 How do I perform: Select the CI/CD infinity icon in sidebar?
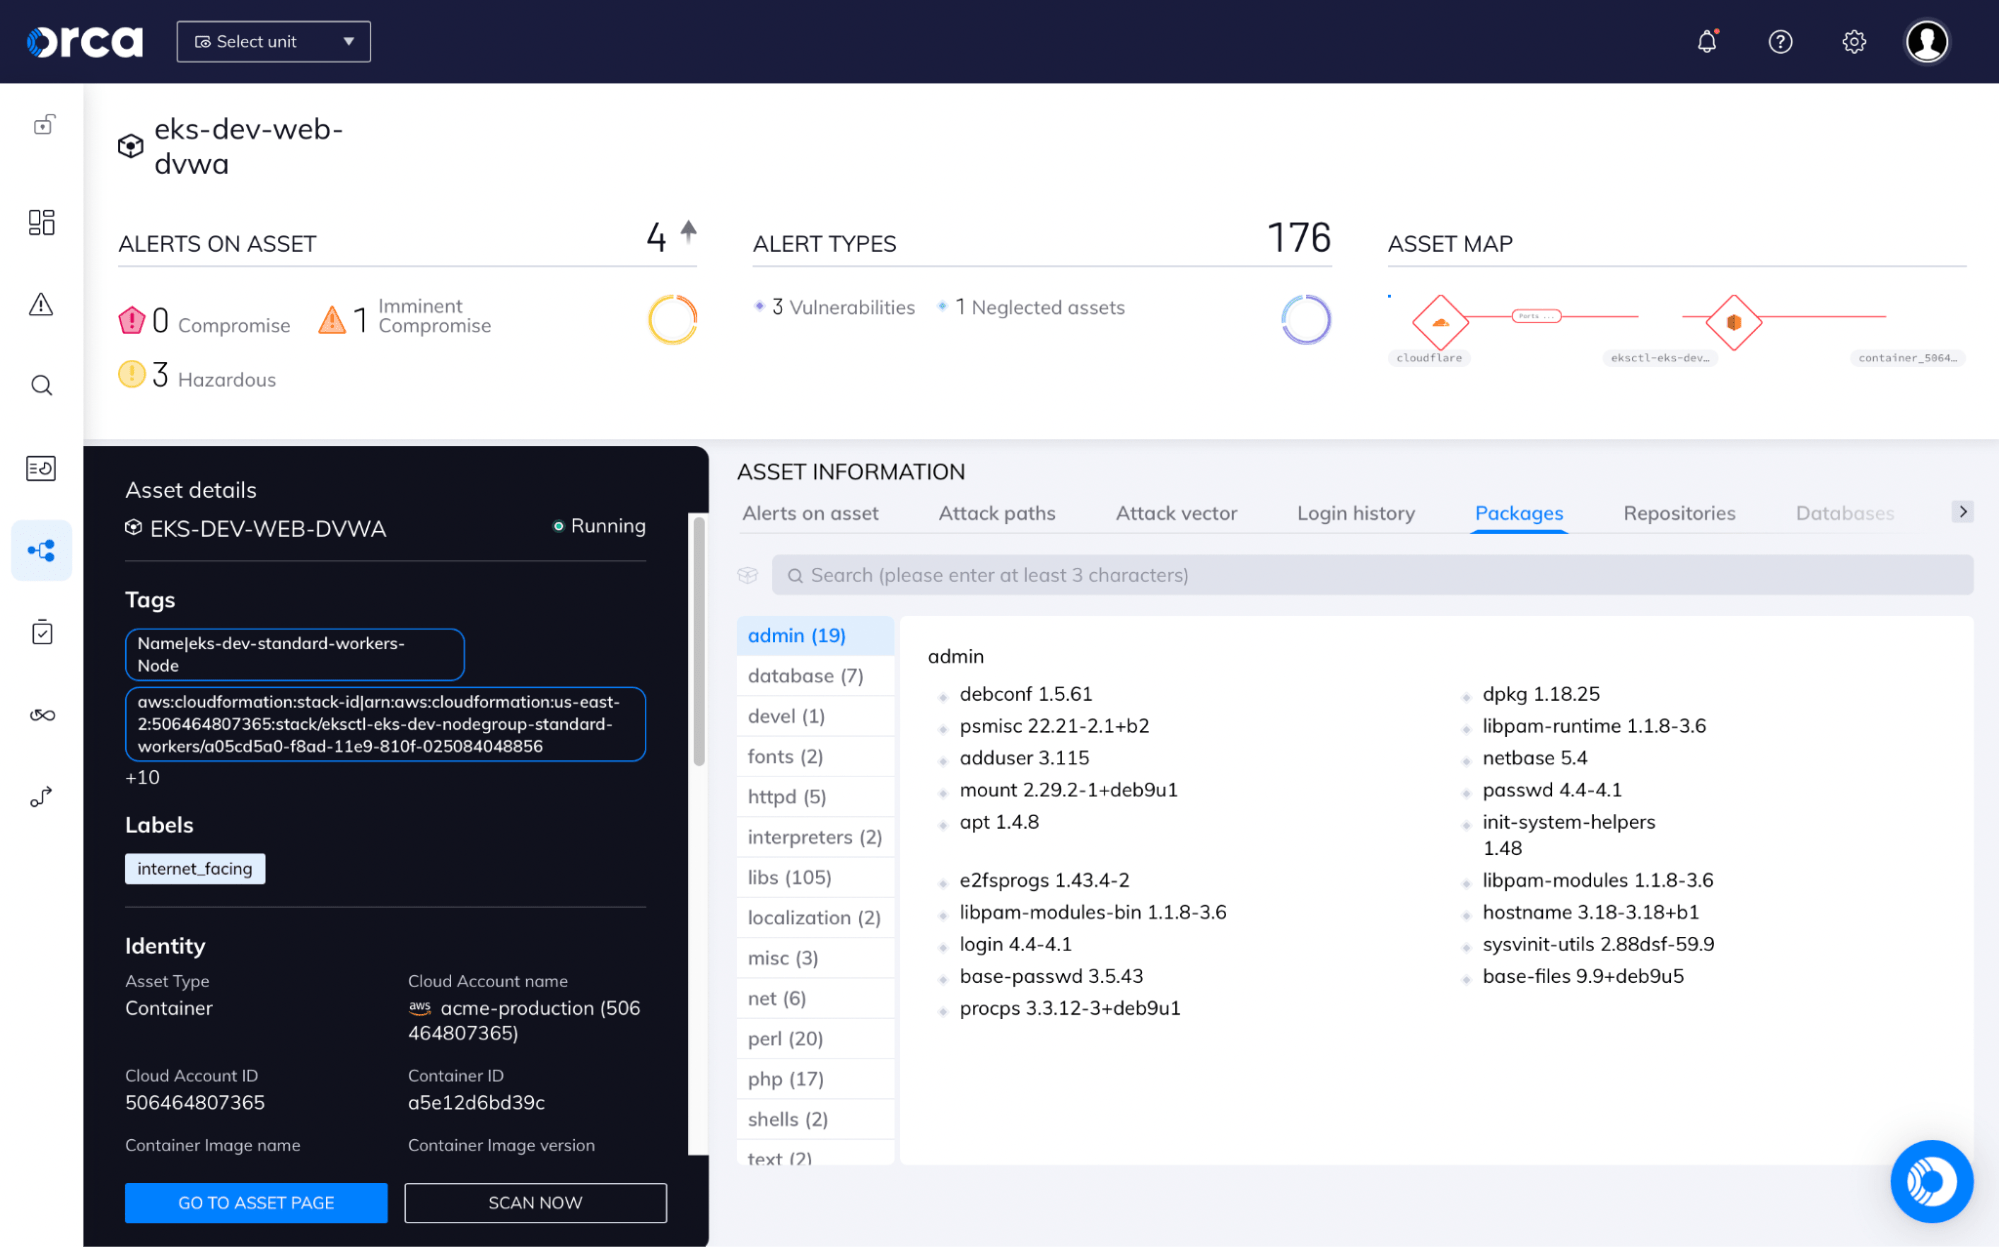tap(41, 713)
